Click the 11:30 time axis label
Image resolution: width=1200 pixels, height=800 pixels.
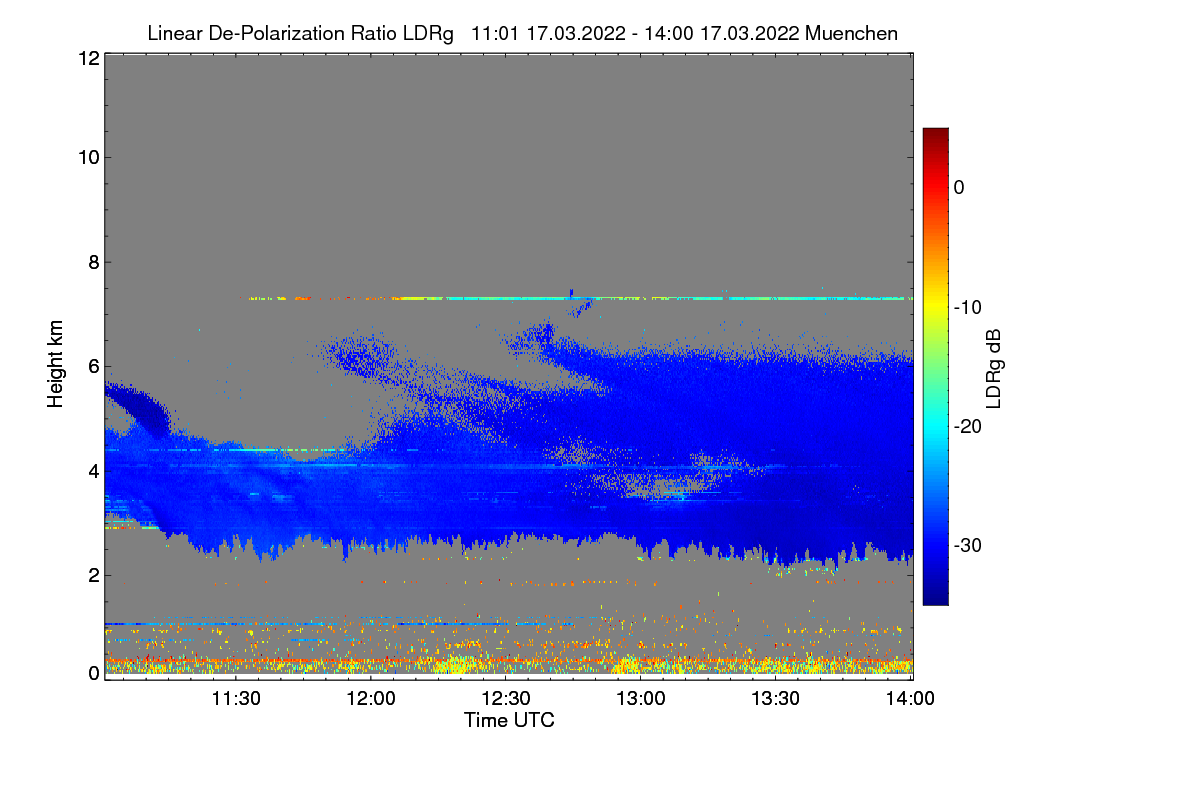[x=235, y=699]
